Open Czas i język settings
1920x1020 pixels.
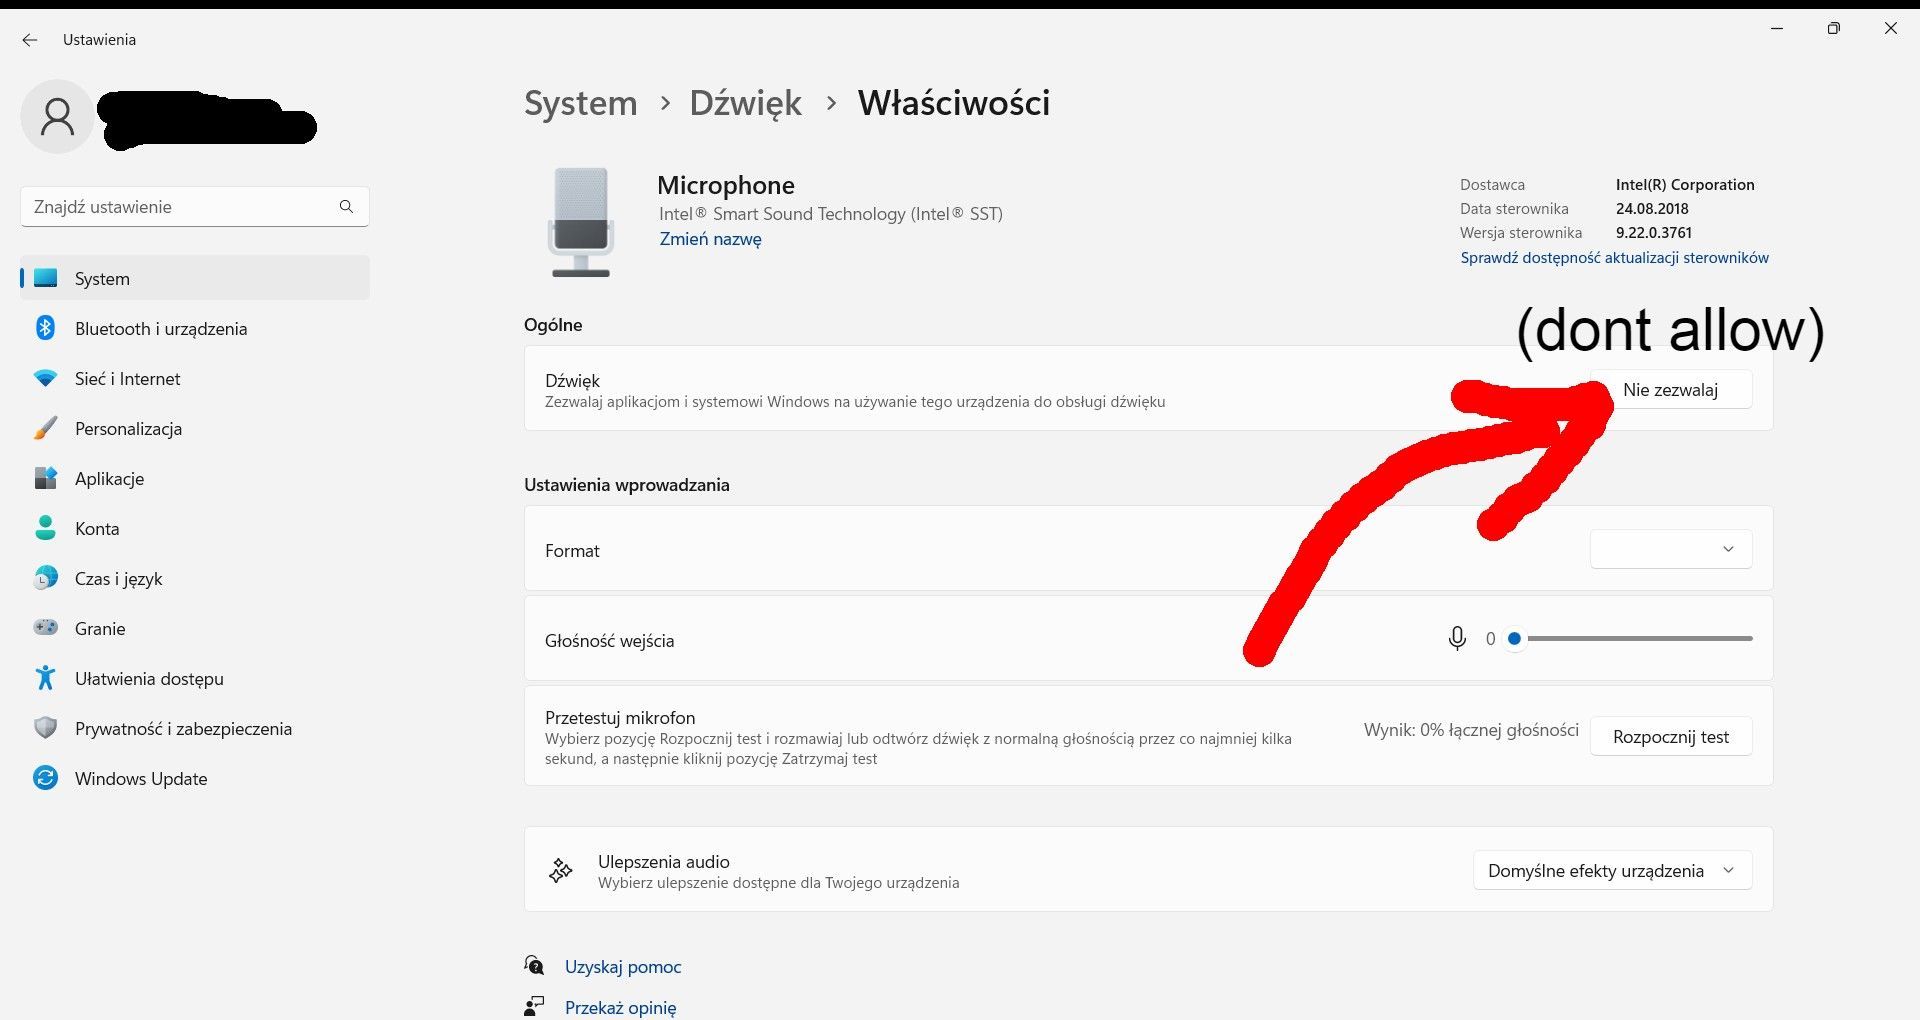tap(118, 578)
